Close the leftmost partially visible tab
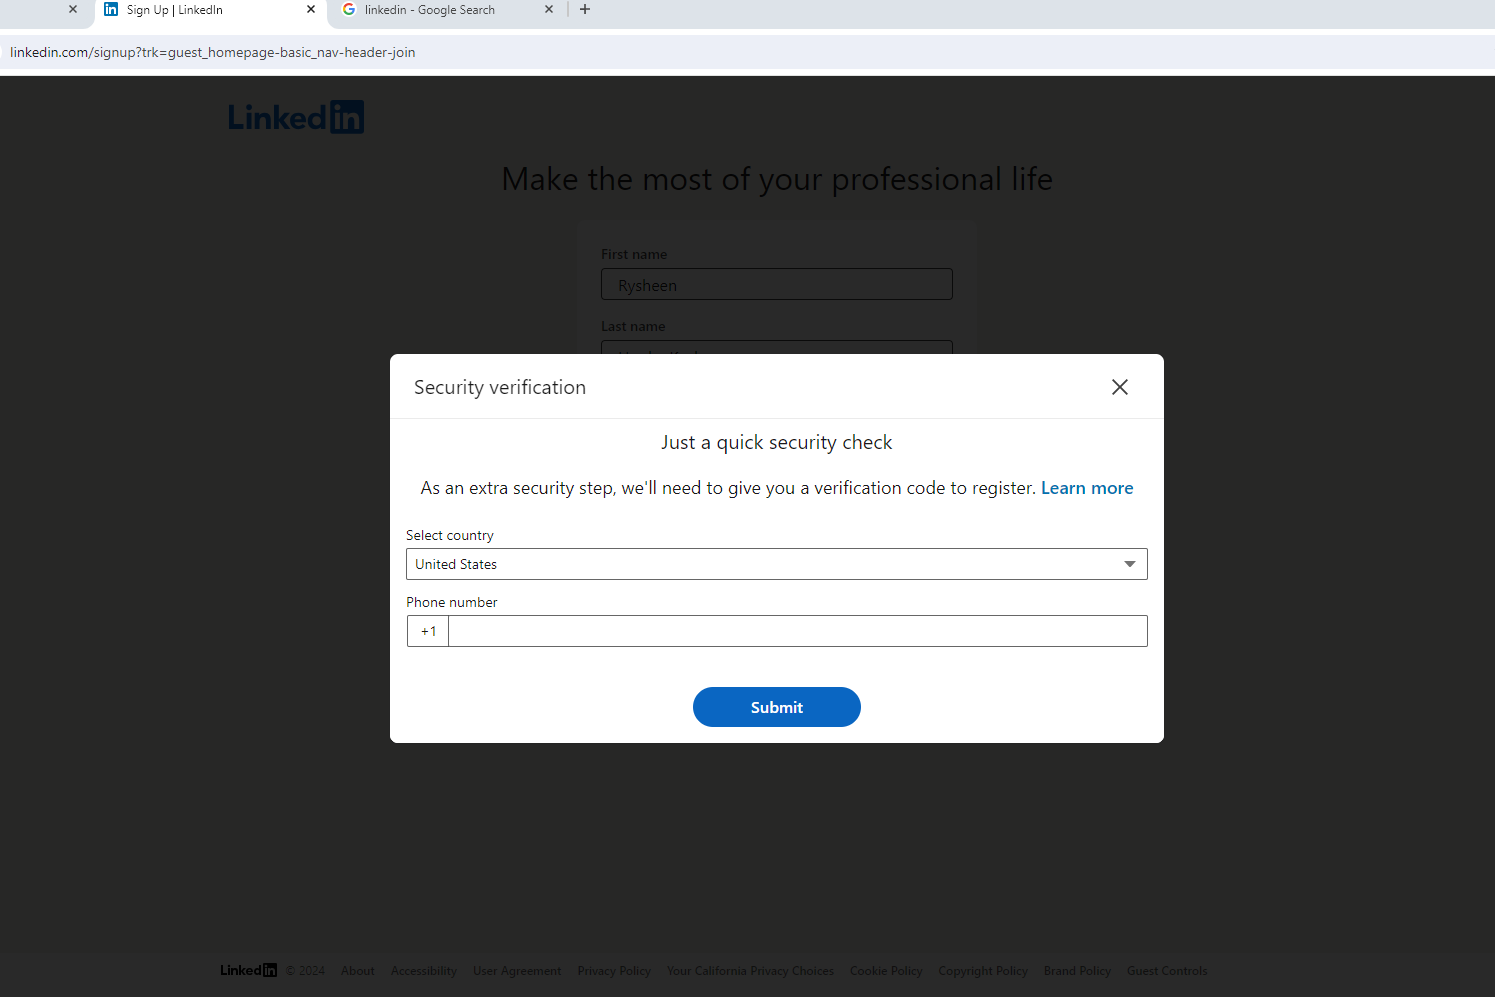 click(x=73, y=9)
